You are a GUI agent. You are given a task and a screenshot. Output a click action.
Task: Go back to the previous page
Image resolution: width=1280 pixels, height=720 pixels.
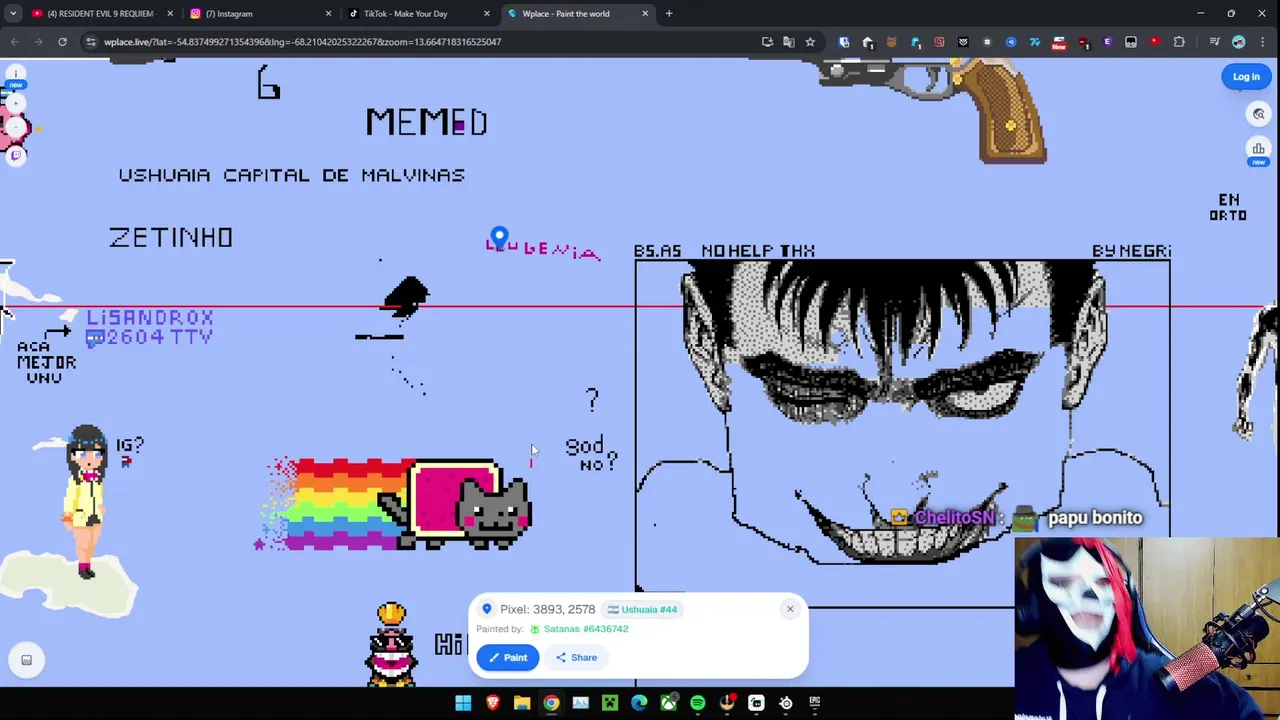click(14, 42)
